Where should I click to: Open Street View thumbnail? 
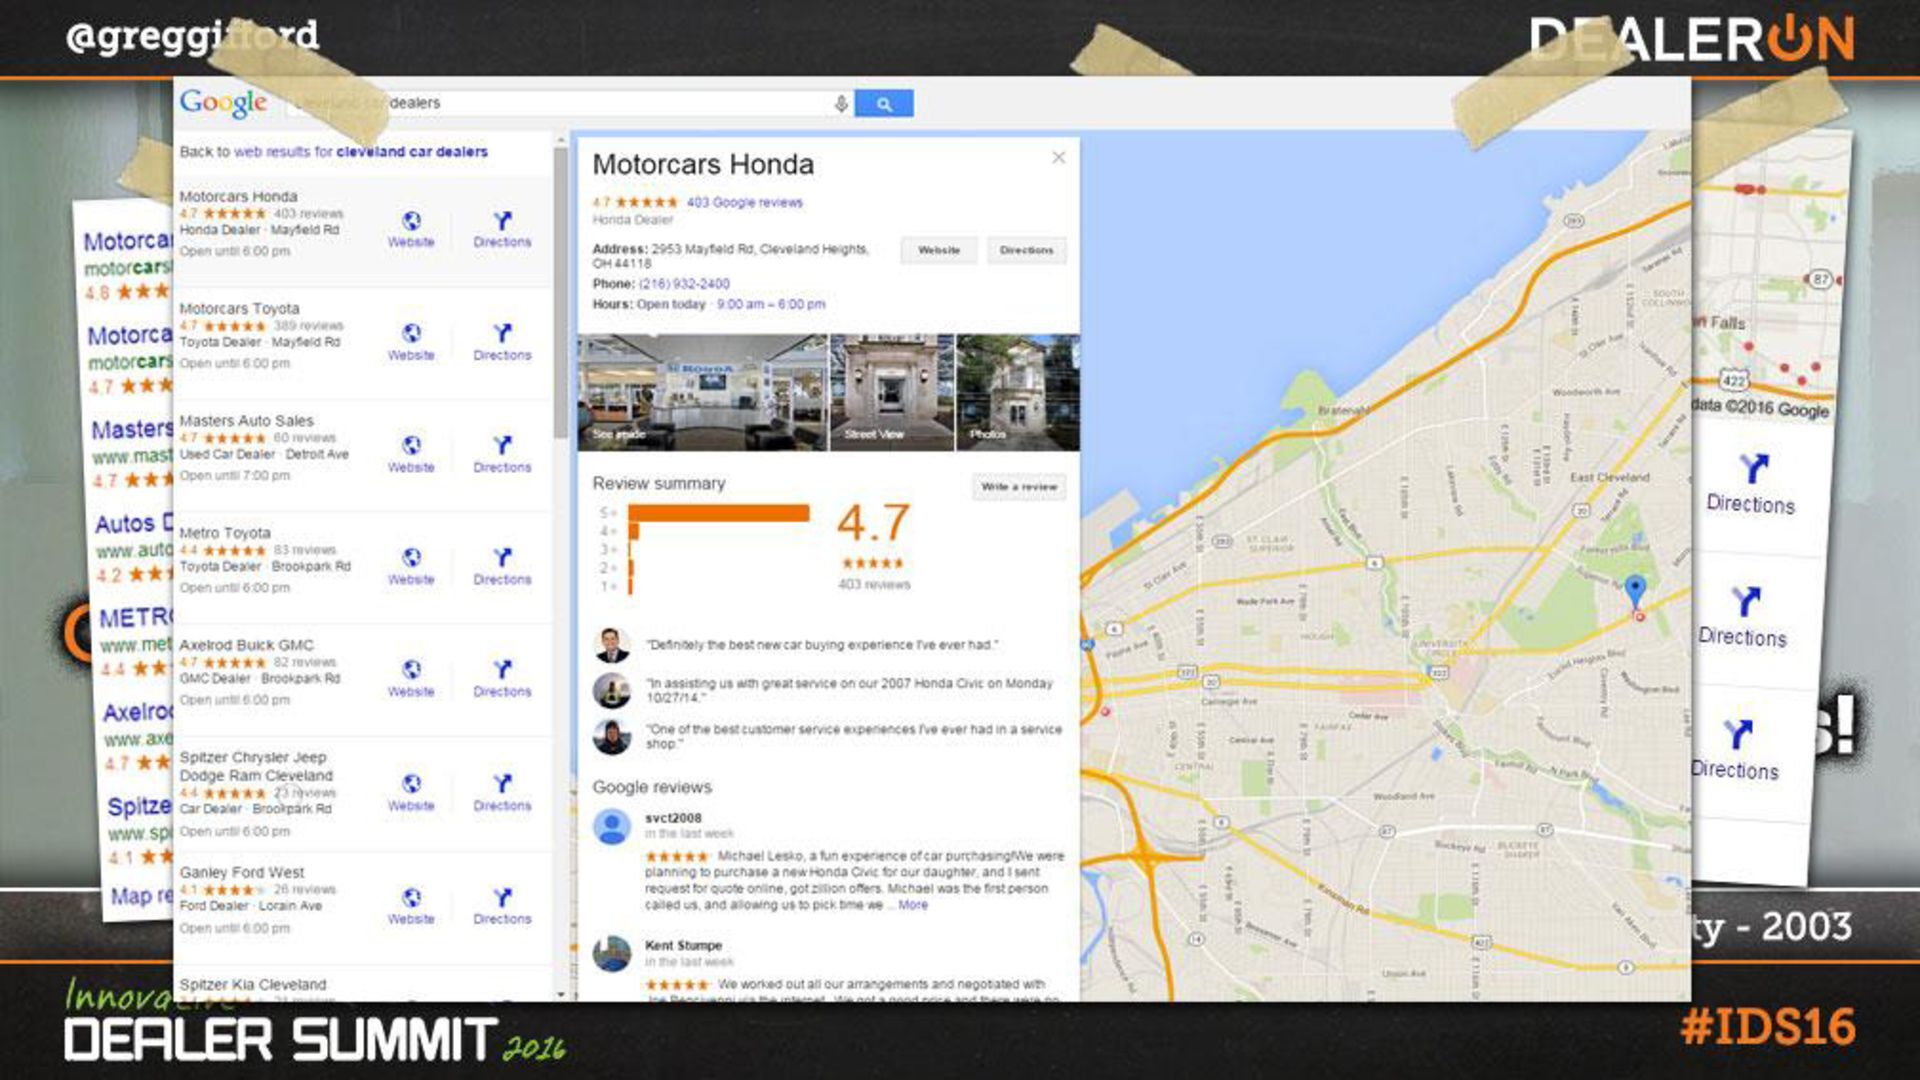892,392
